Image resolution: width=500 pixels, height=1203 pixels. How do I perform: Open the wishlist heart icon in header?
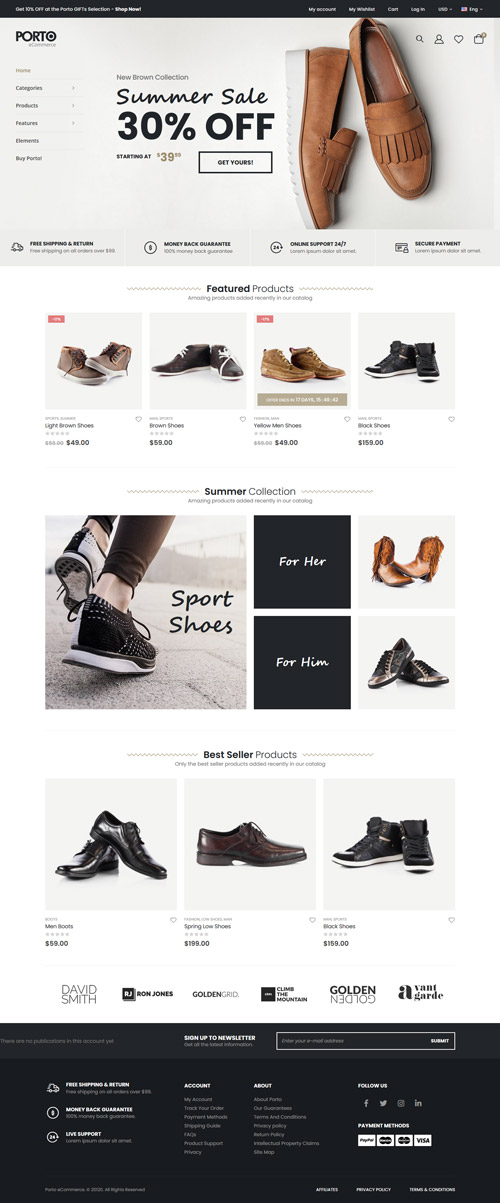pos(459,39)
